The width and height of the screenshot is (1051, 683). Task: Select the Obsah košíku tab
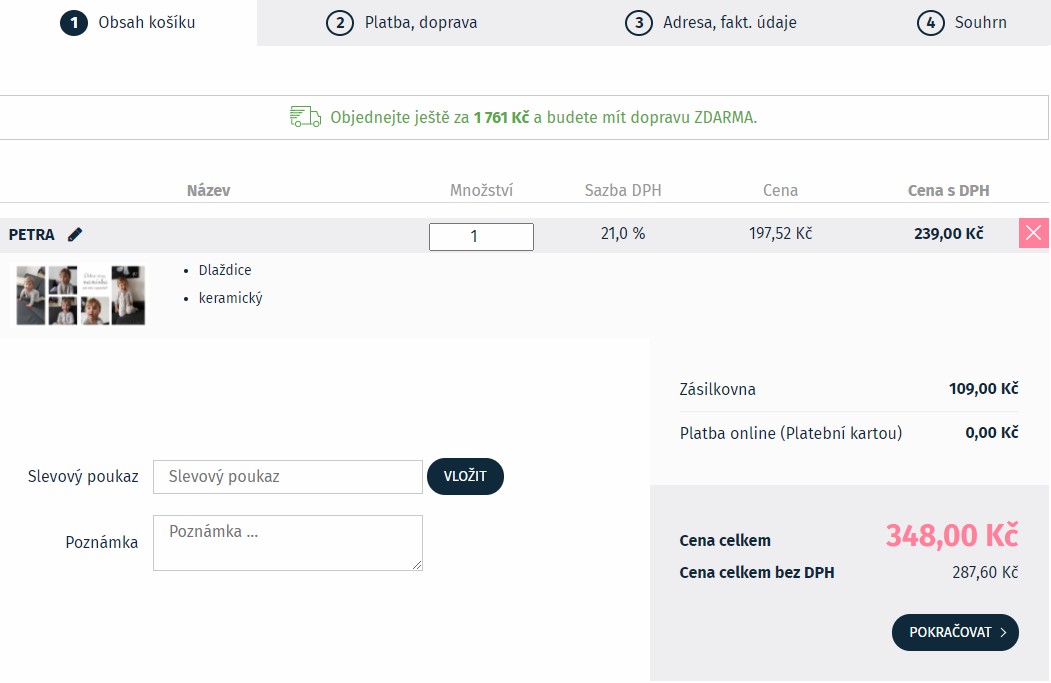point(146,22)
